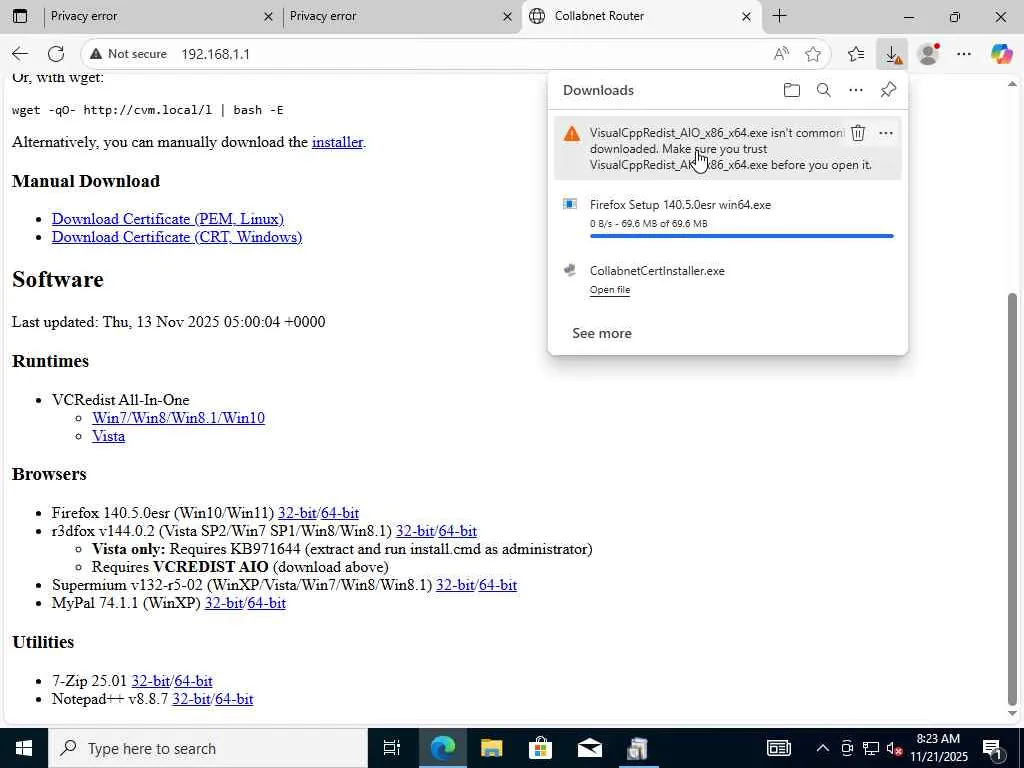Download Firefox 140.5.0esr 32-bit
The height and width of the screenshot is (768, 1024).
pyautogui.click(x=297, y=513)
